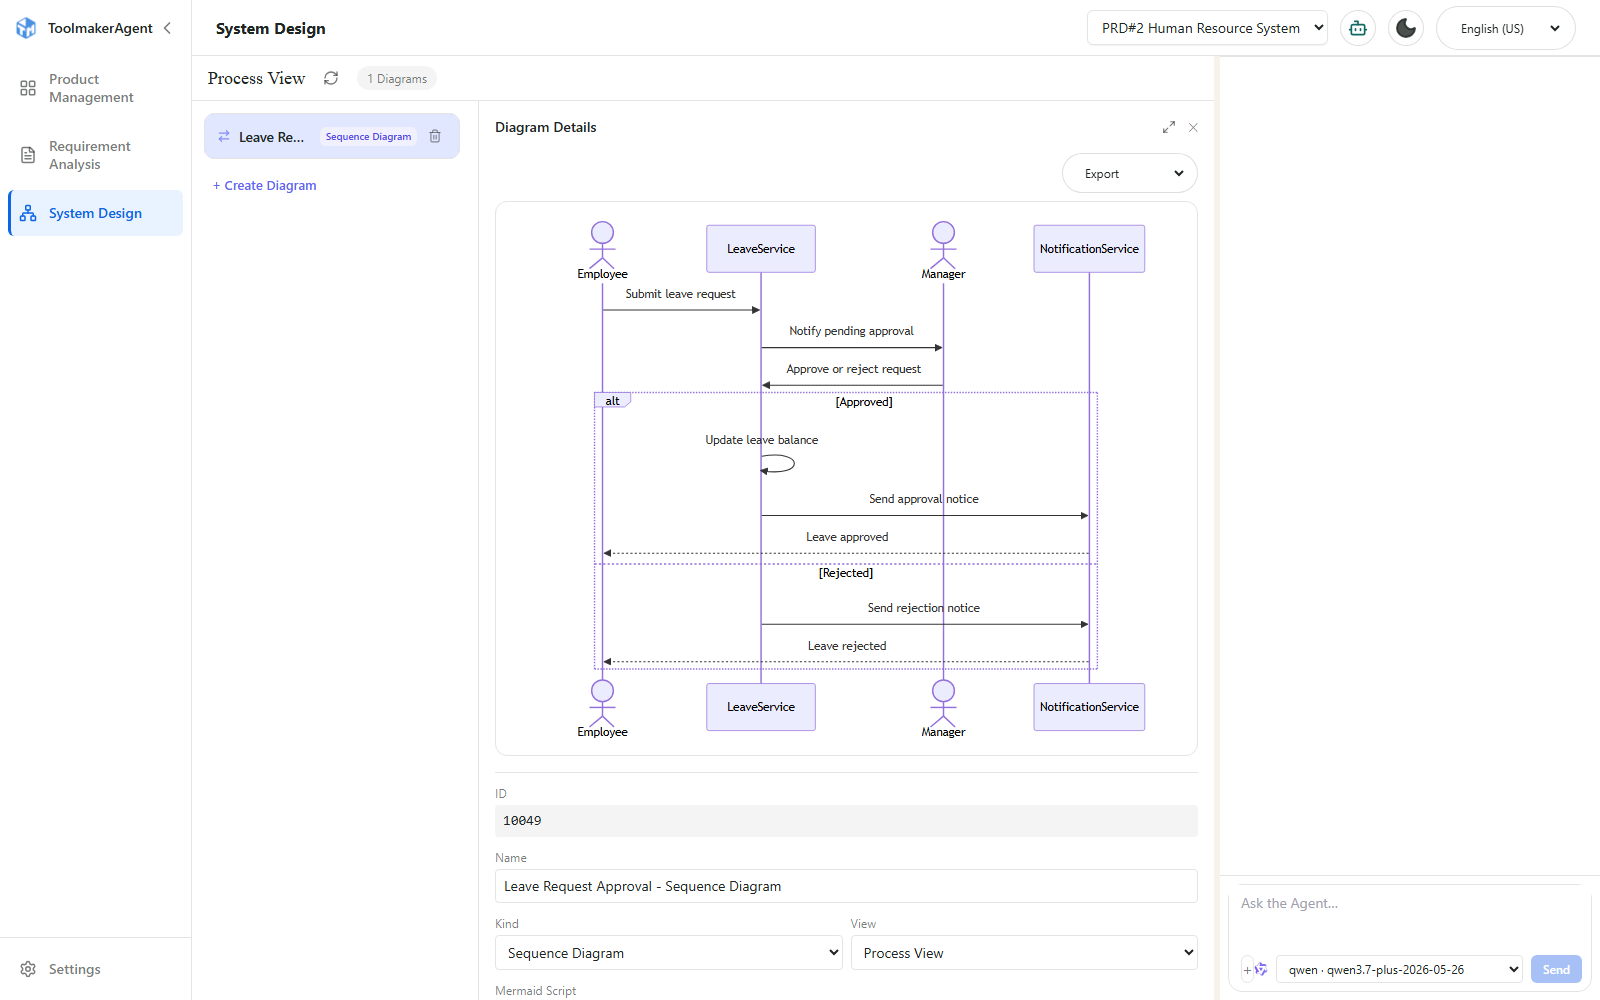Click the Process View heading
Image resolution: width=1600 pixels, height=1000 pixels.
pyautogui.click(x=256, y=78)
